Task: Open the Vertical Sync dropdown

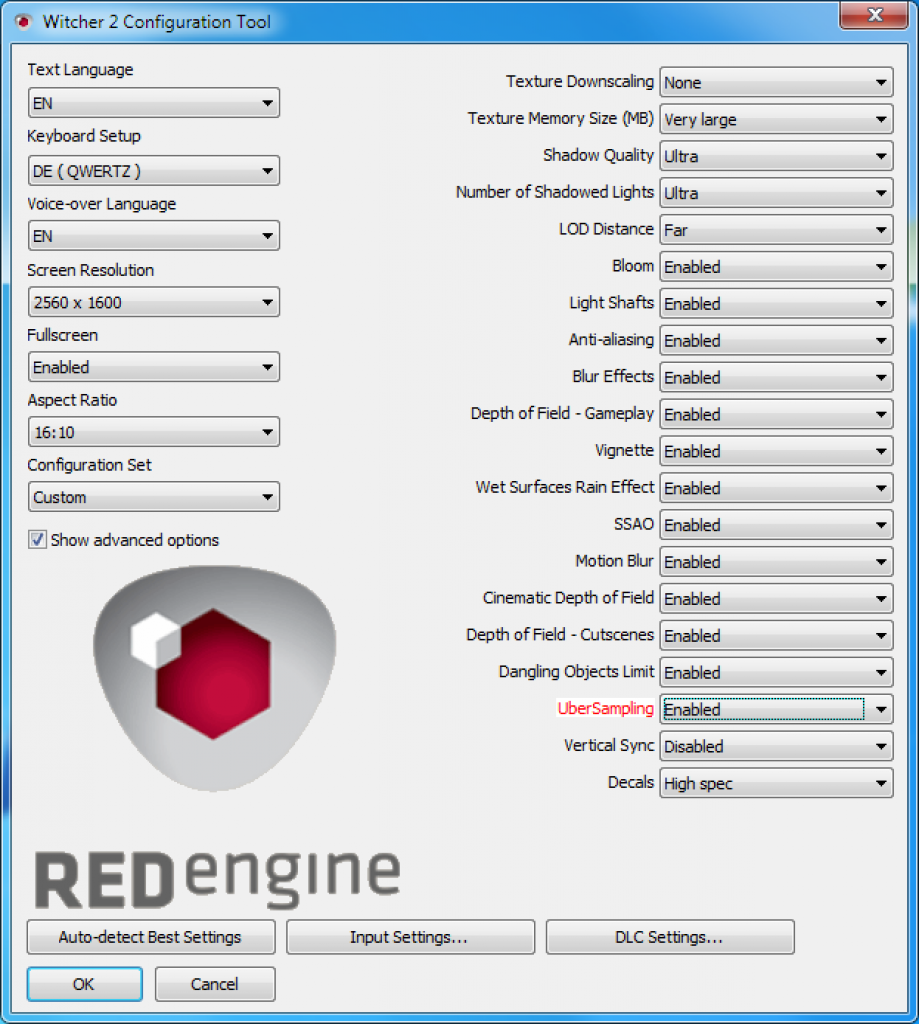Action: click(776, 746)
